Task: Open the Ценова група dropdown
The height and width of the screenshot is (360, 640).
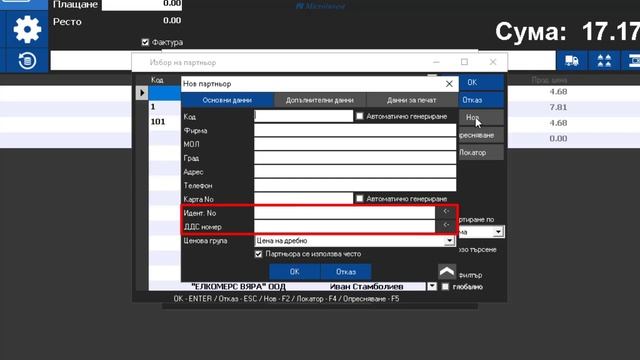Action: pos(449,241)
